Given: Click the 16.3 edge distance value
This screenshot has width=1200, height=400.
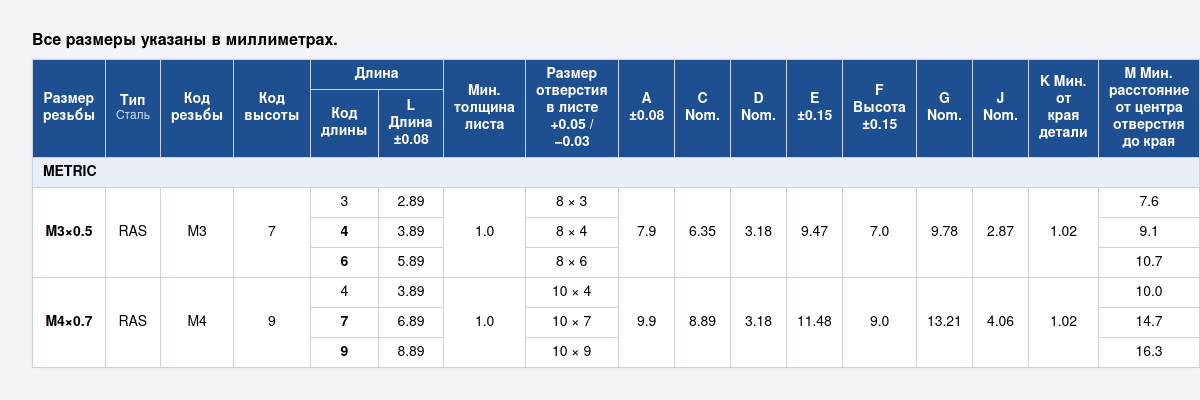Looking at the screenshot, I should point(1149,352).
